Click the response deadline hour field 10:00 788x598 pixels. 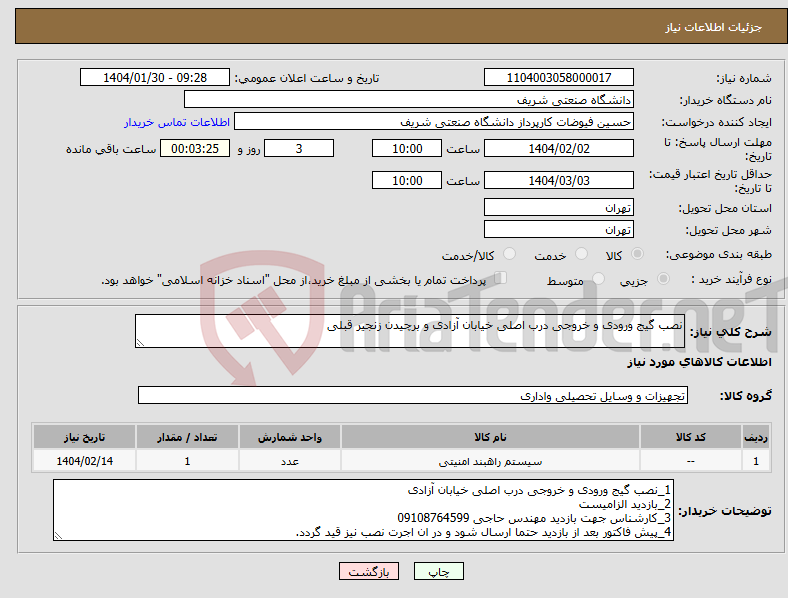click(x=407, y=148)
